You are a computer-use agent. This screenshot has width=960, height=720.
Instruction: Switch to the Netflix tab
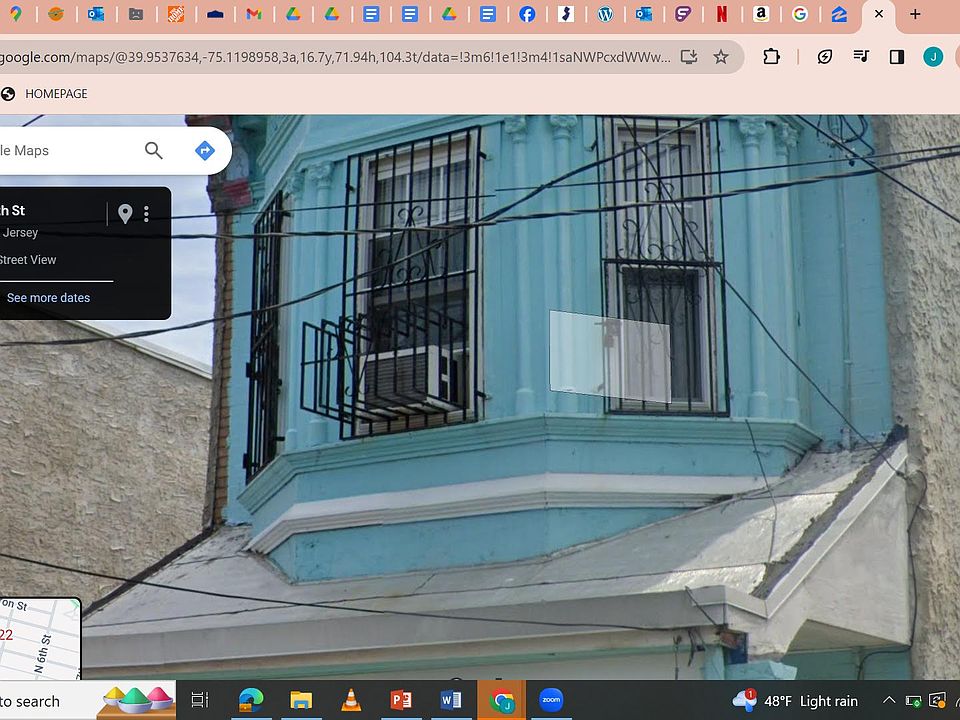[x=722, y=13]
